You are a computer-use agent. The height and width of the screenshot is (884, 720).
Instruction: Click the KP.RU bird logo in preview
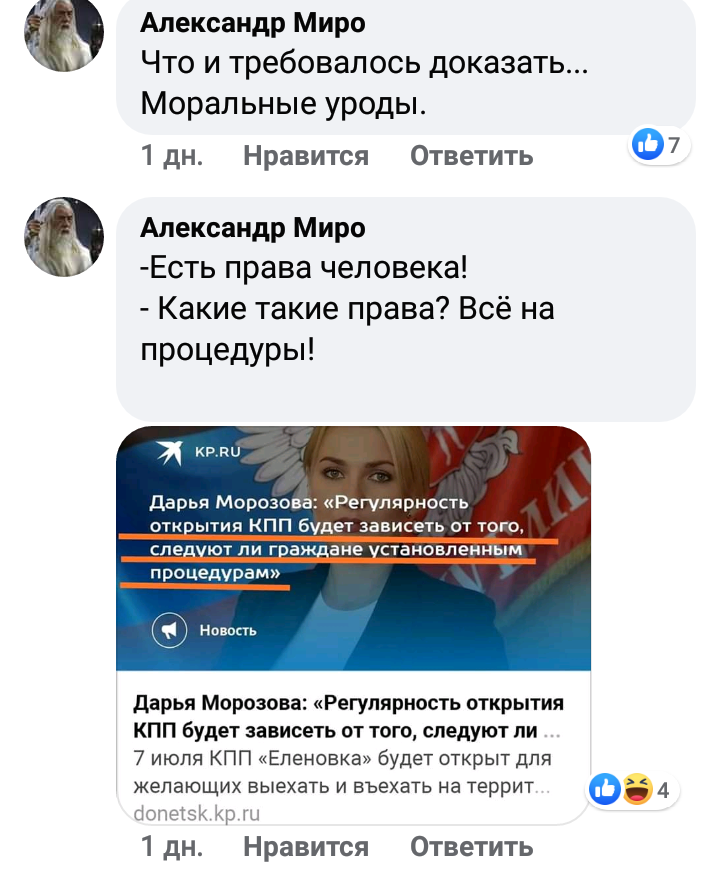(x=170, y=452)
